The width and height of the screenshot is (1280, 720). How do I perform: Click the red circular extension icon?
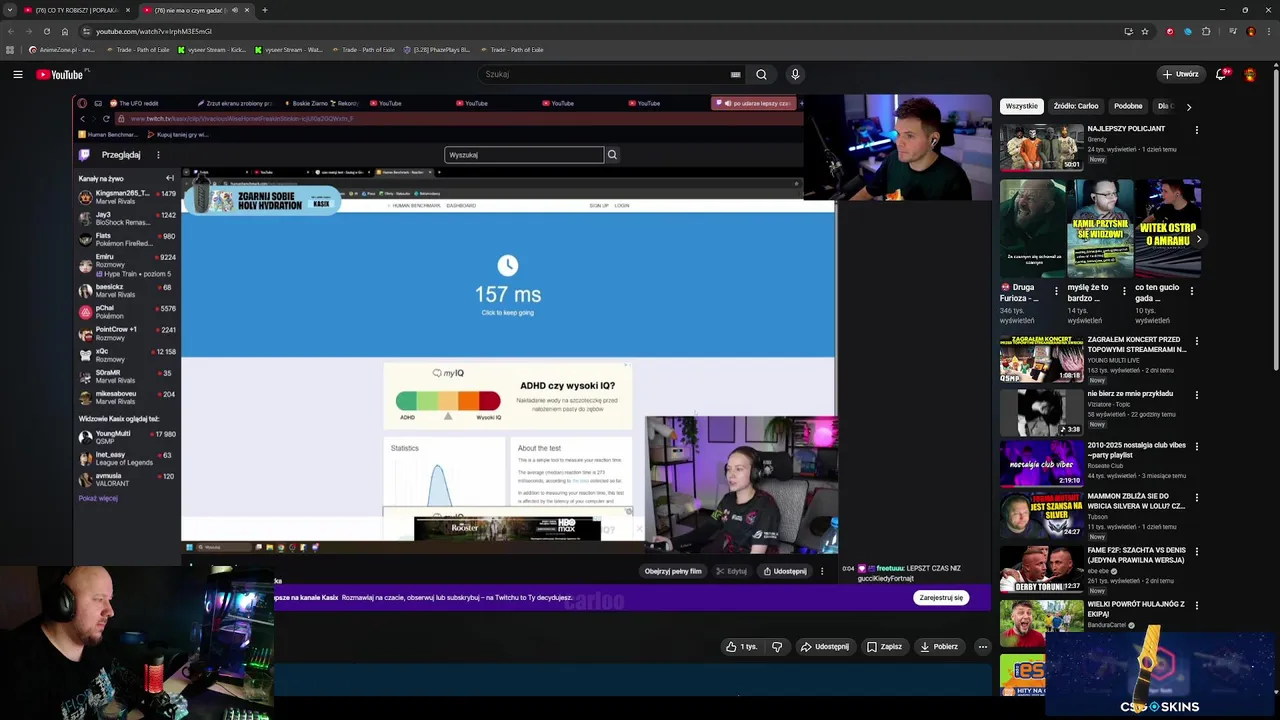(x=1170, y=31)
